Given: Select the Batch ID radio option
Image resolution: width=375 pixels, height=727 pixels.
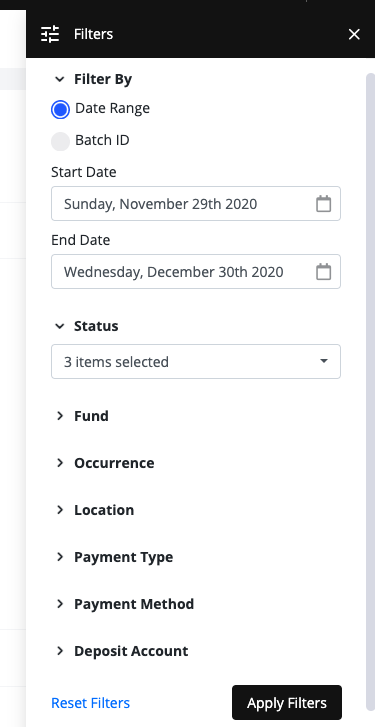Looking at the screenshot, I should tap(60, 141).
